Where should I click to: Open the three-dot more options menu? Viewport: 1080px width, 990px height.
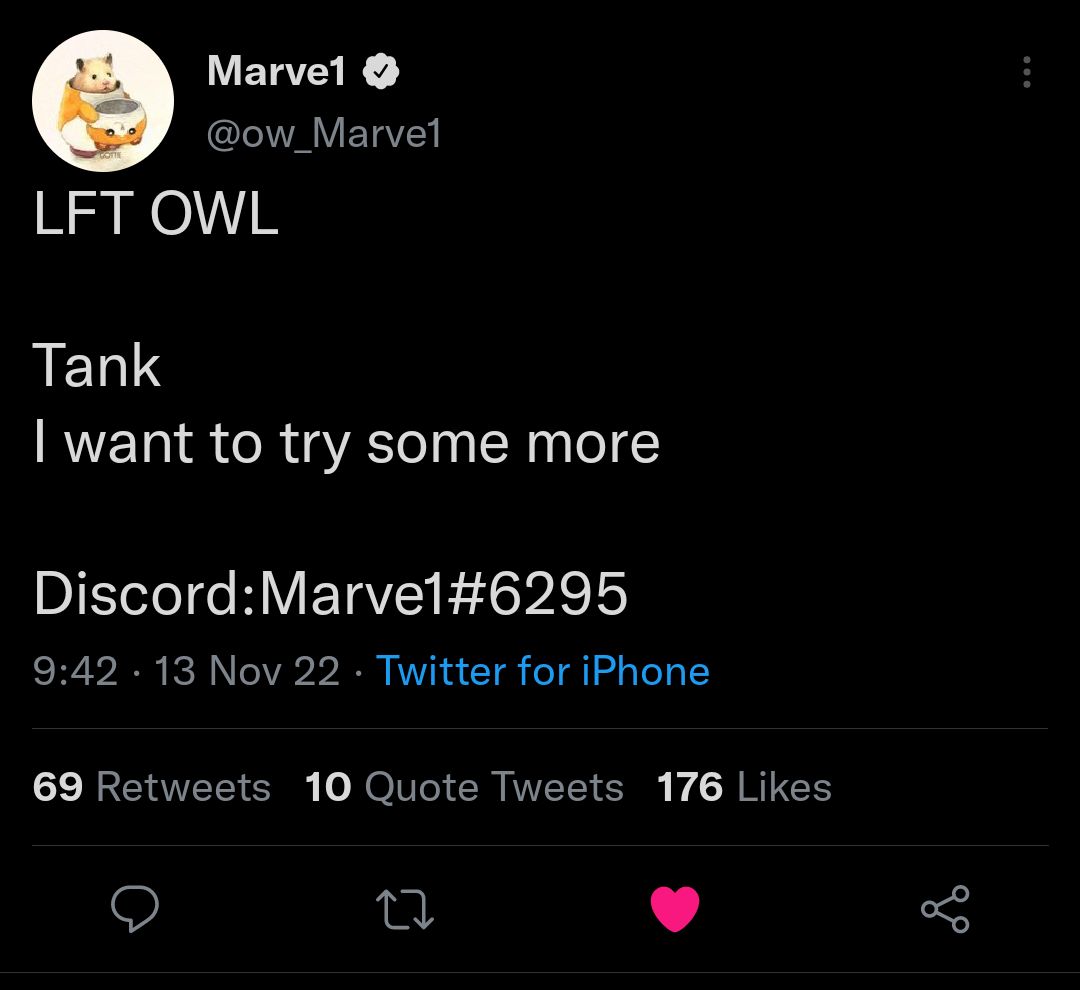click(1026, 74)
